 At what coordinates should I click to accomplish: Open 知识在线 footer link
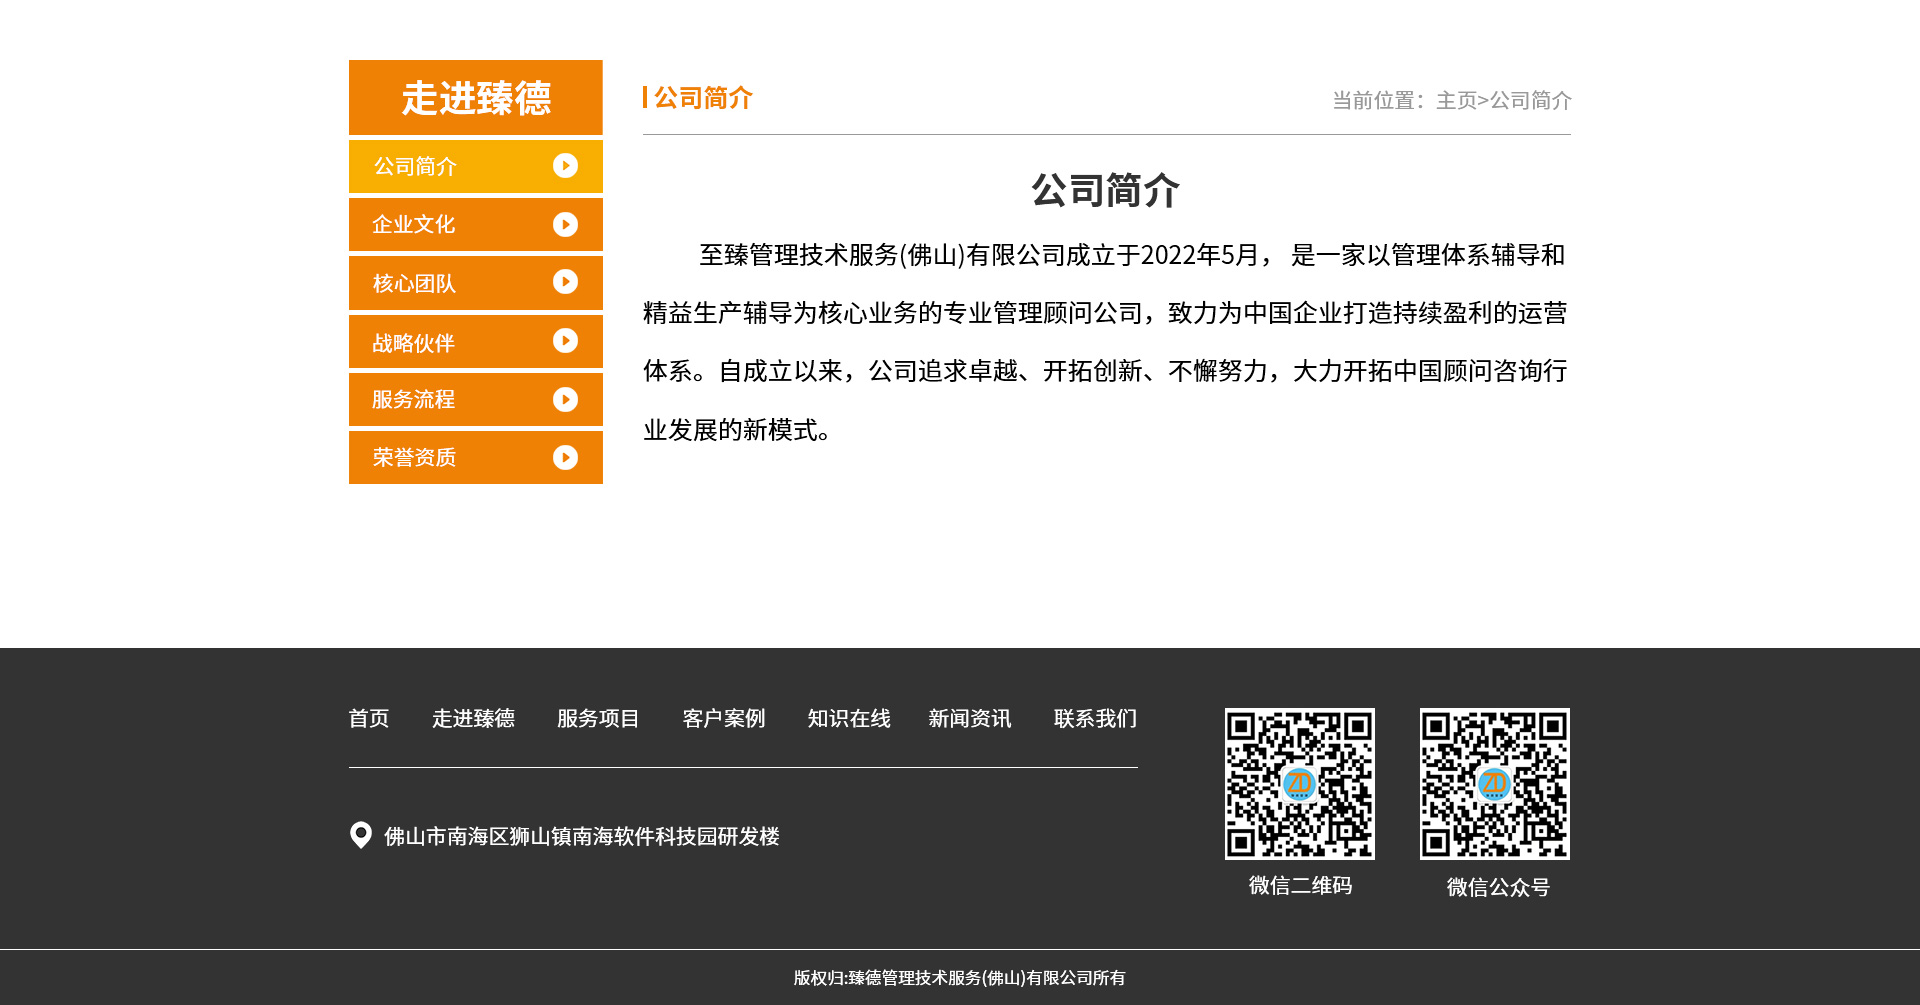coord(848,719)
